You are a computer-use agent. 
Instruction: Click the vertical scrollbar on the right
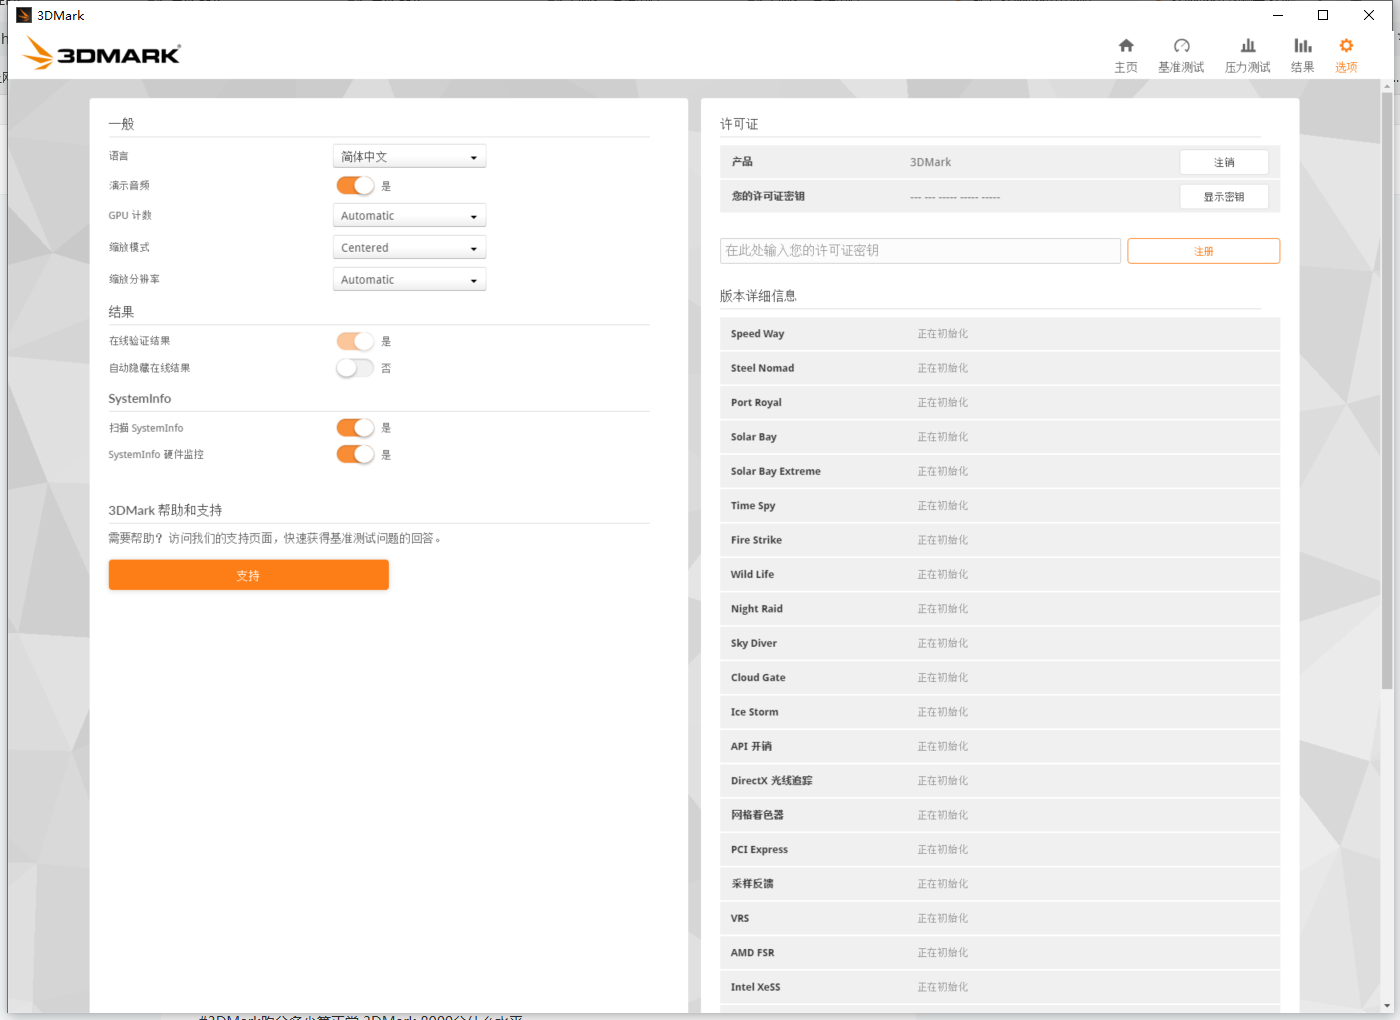(1387, 390)
